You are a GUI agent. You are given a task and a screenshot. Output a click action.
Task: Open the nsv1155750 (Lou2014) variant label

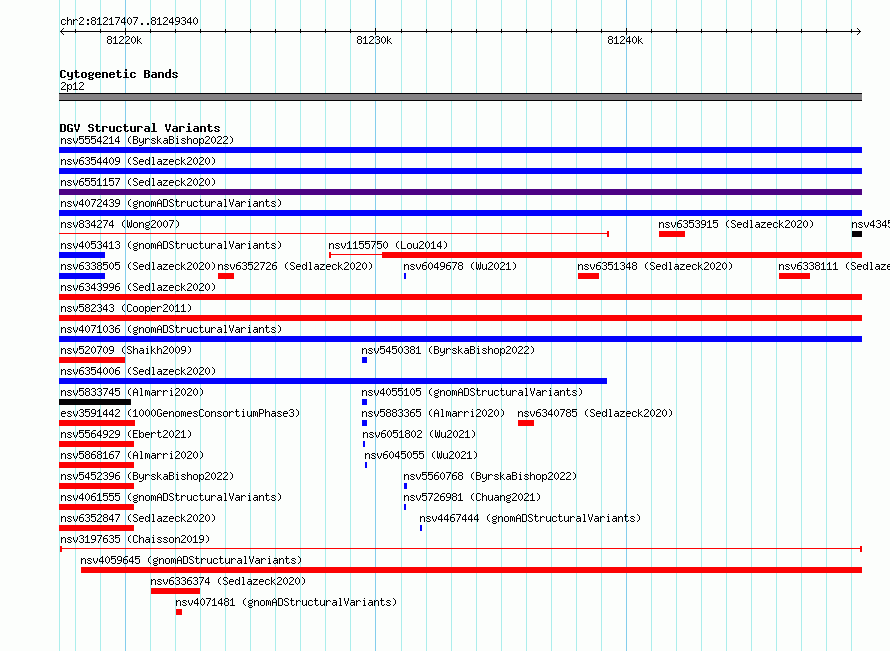click(x=388, y=245)
